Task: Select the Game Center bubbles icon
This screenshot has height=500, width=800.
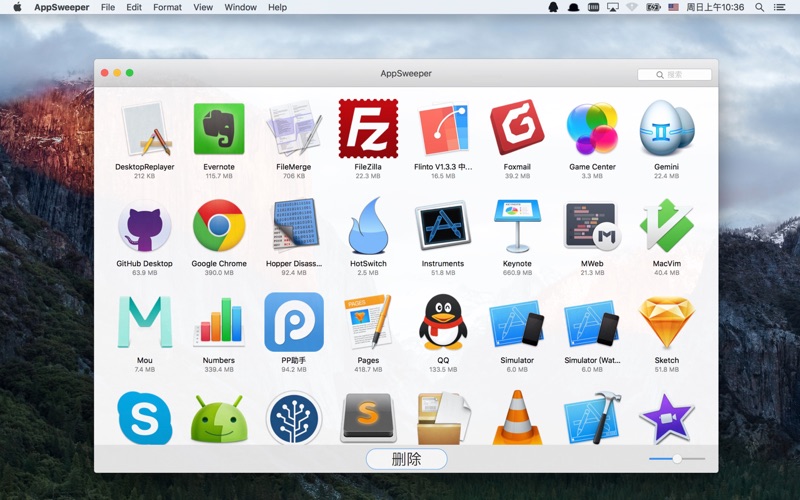Action: (592, 129)
